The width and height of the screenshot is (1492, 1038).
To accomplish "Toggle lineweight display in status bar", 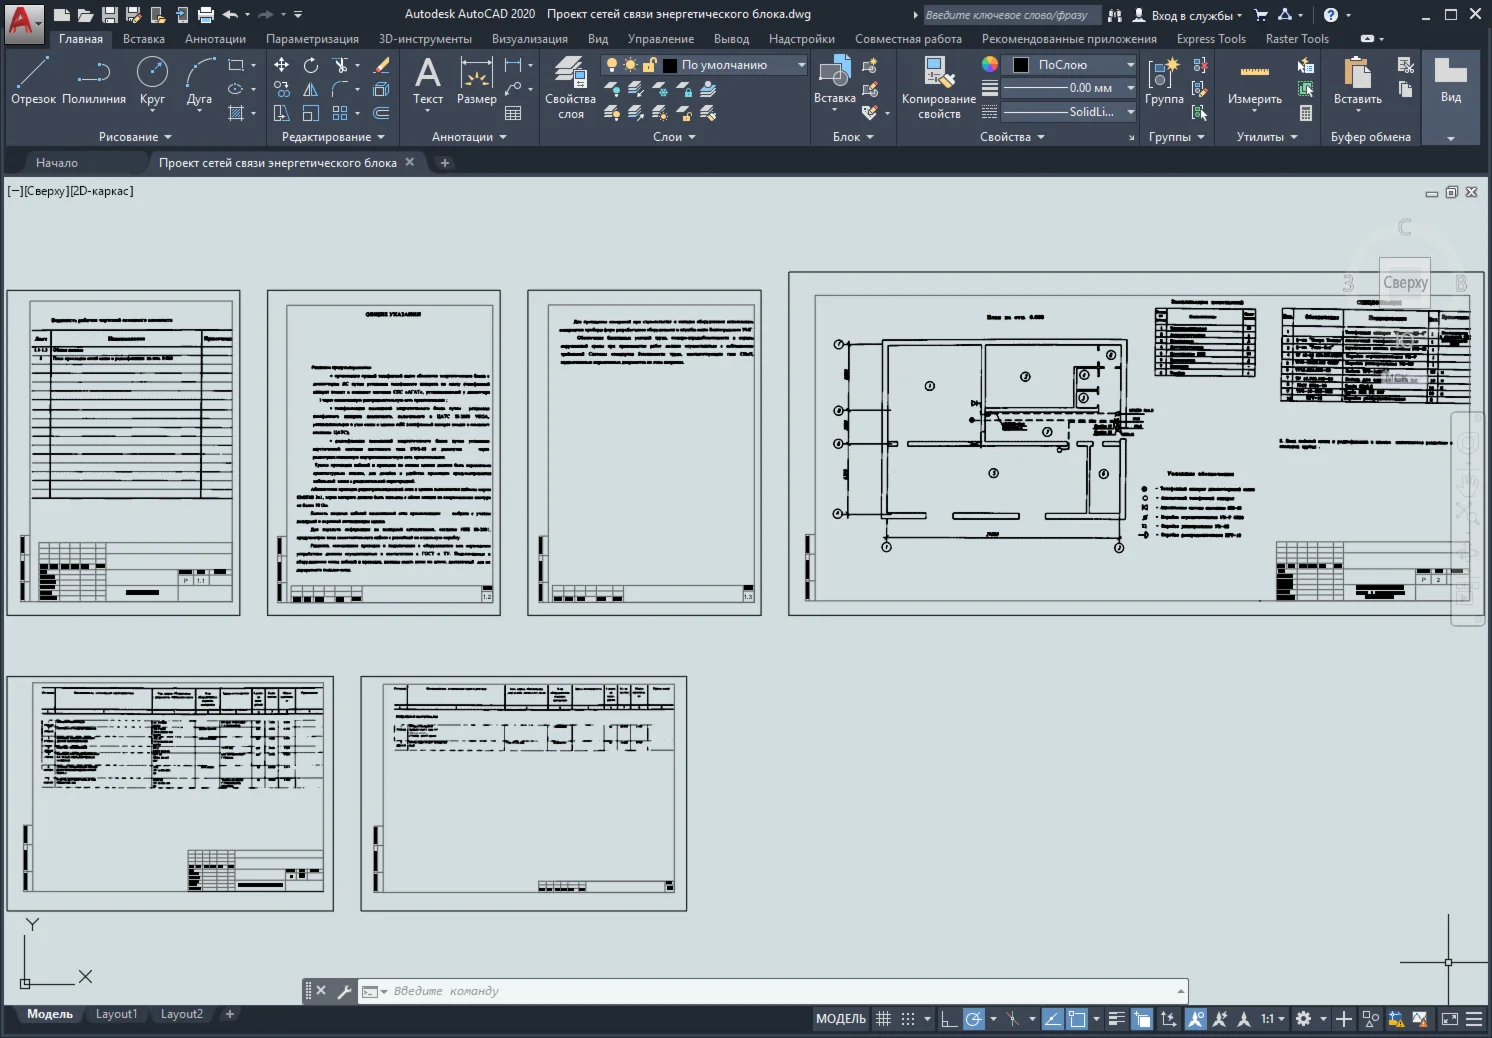I will (1117, 1019).
